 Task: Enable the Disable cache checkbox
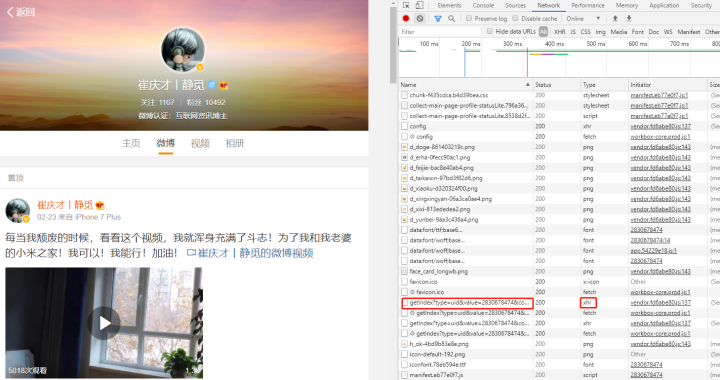515,18
